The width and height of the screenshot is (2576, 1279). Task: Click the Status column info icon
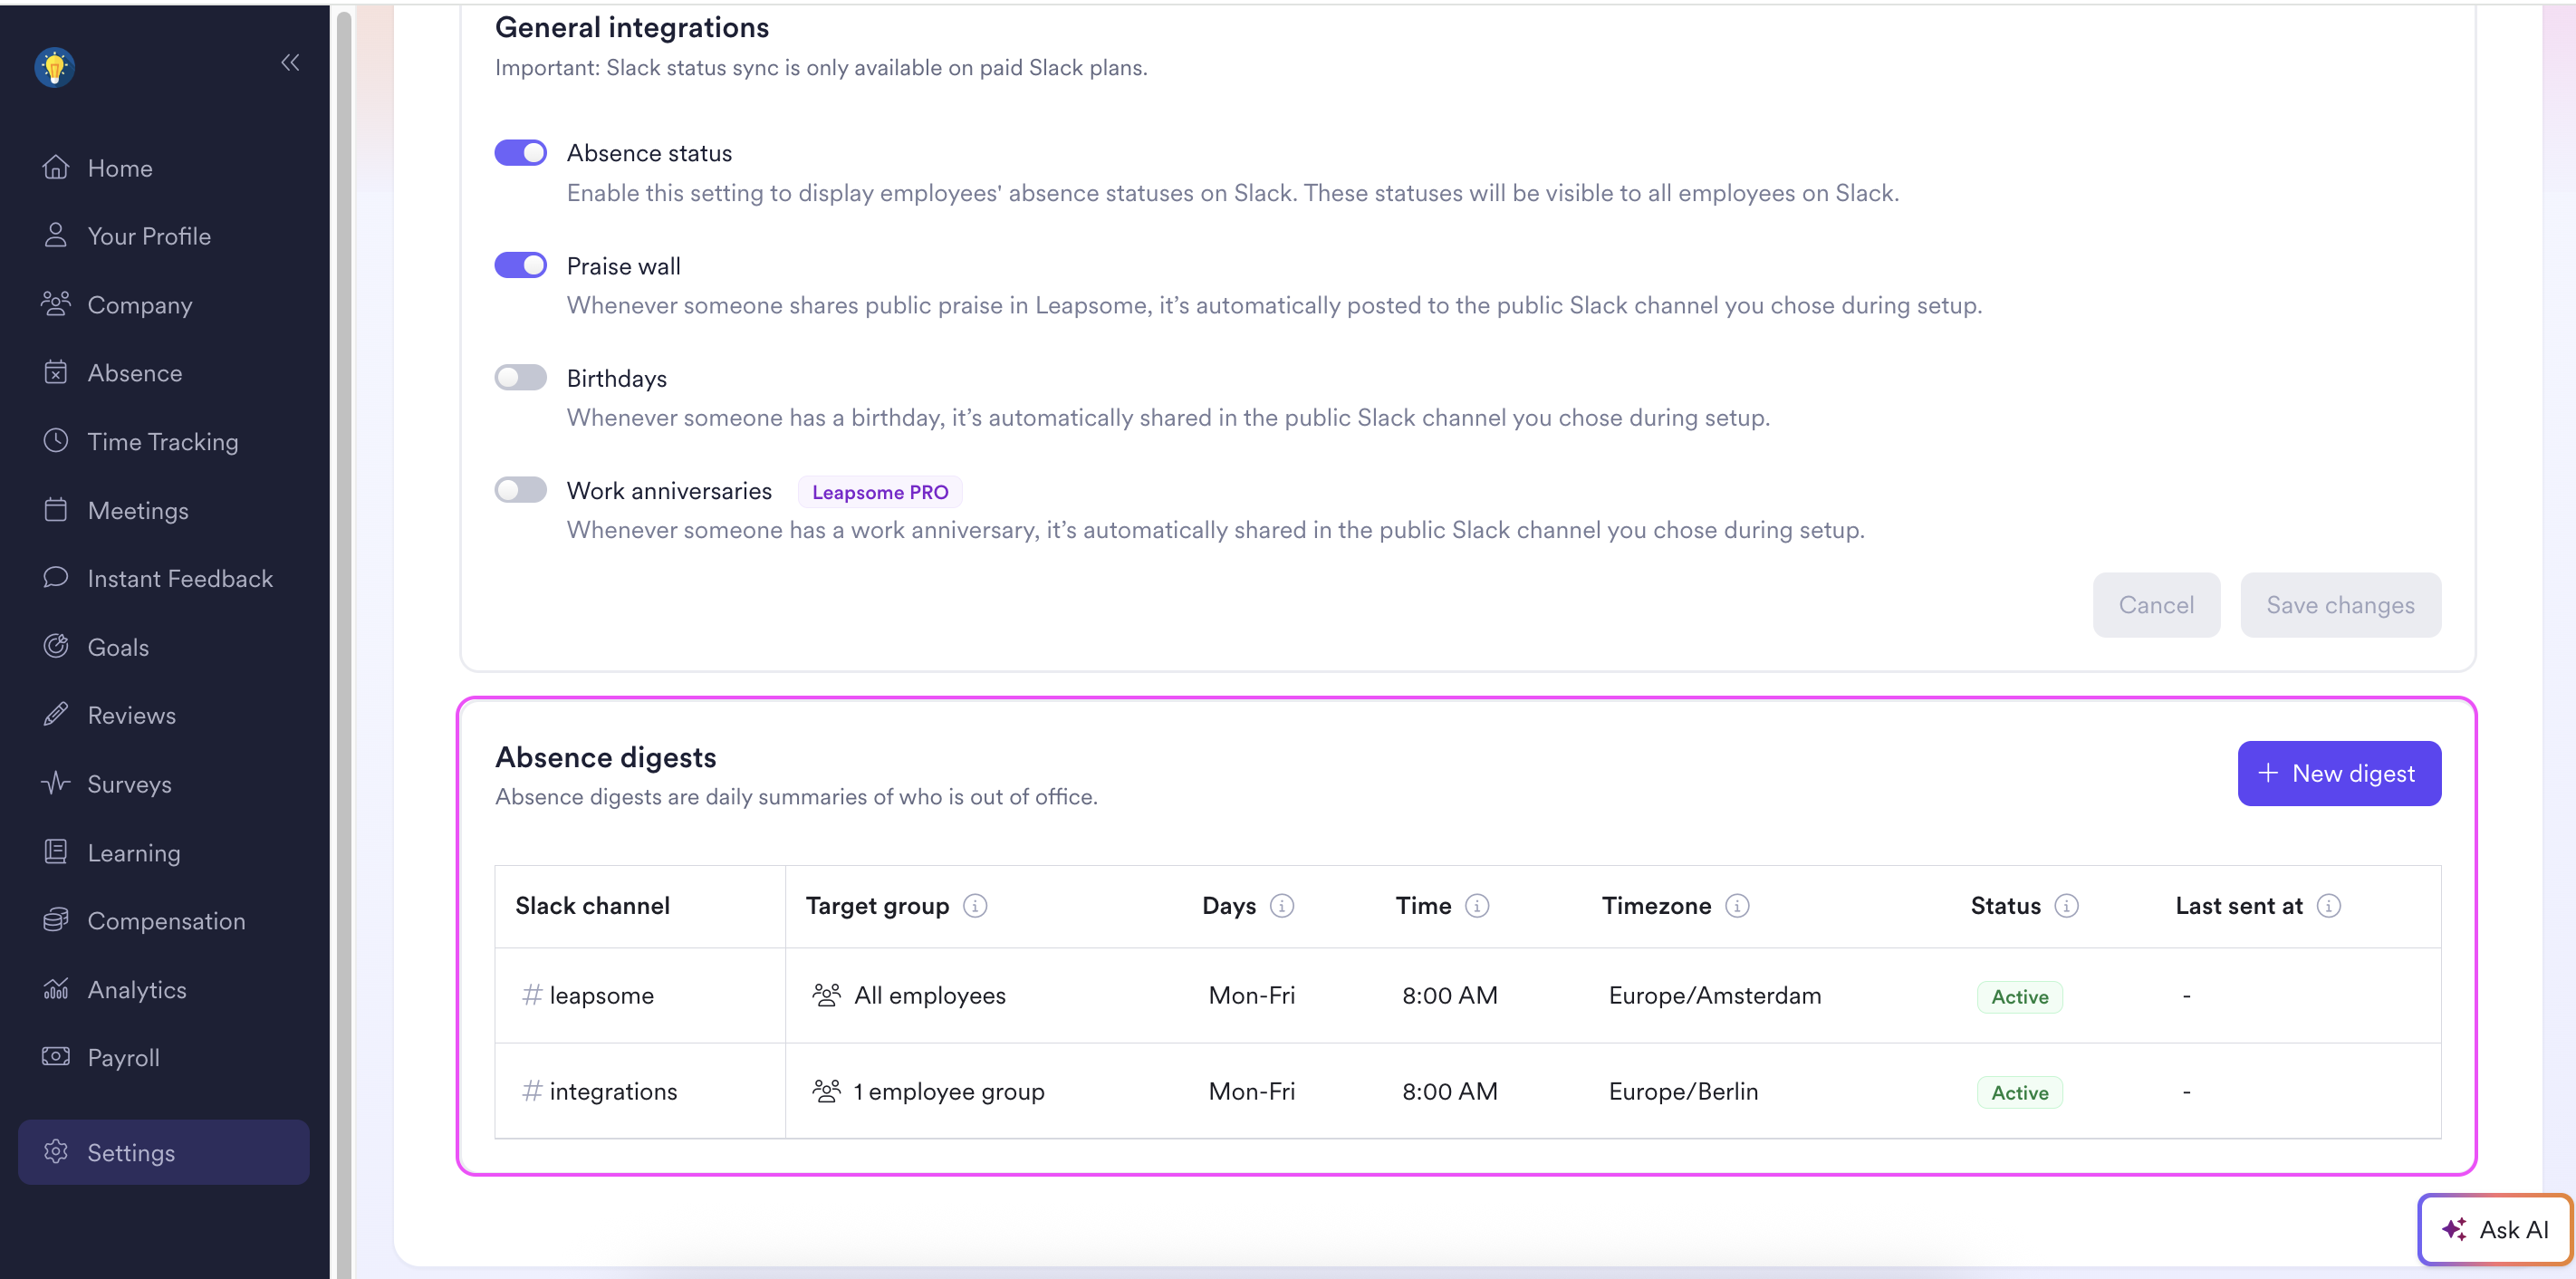pos(2066,905)
